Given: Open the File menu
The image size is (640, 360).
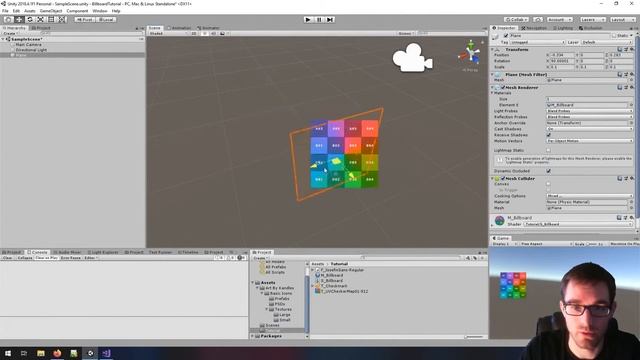Looking at the screenshot, I should (x=5, y=11).
